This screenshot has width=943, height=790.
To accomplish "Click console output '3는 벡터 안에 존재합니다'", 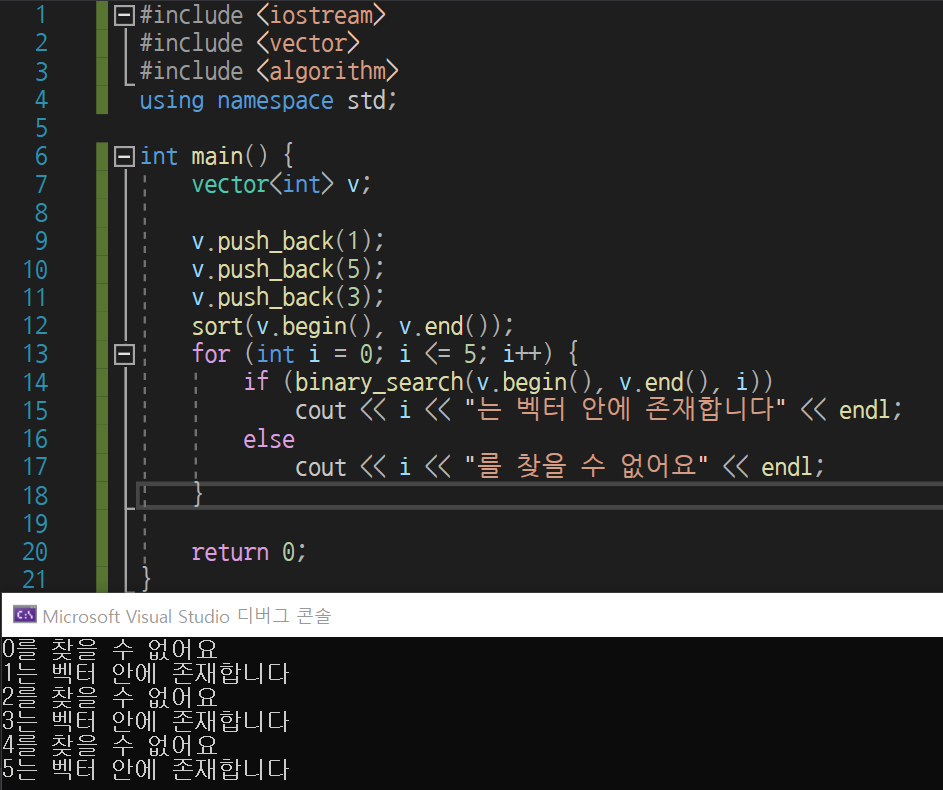I will pos(146,721).
